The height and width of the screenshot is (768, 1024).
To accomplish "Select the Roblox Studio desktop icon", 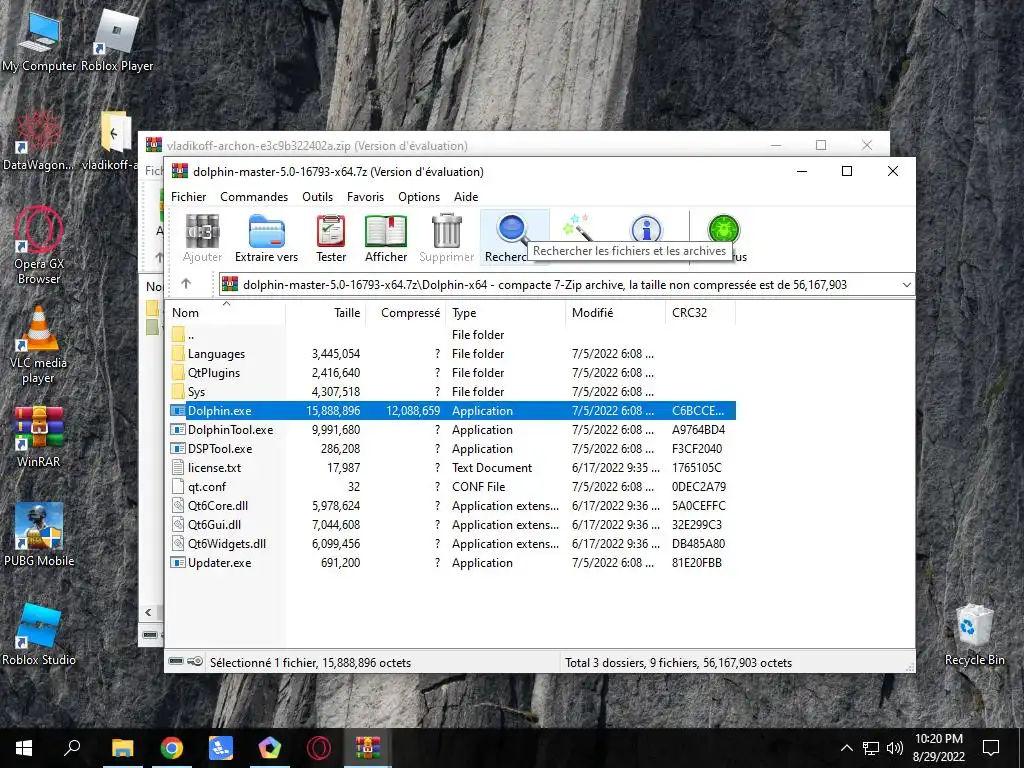I will tap(39, 634).
